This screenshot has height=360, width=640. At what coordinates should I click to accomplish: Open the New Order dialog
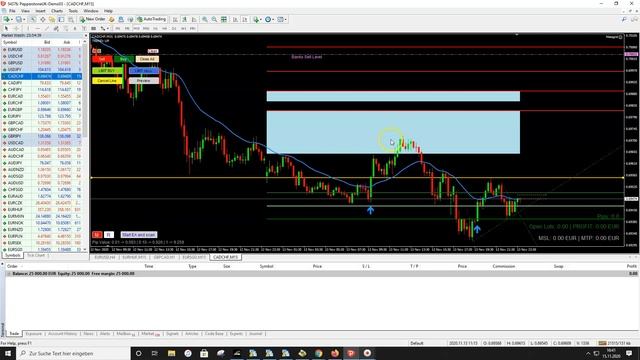point(93,19)
